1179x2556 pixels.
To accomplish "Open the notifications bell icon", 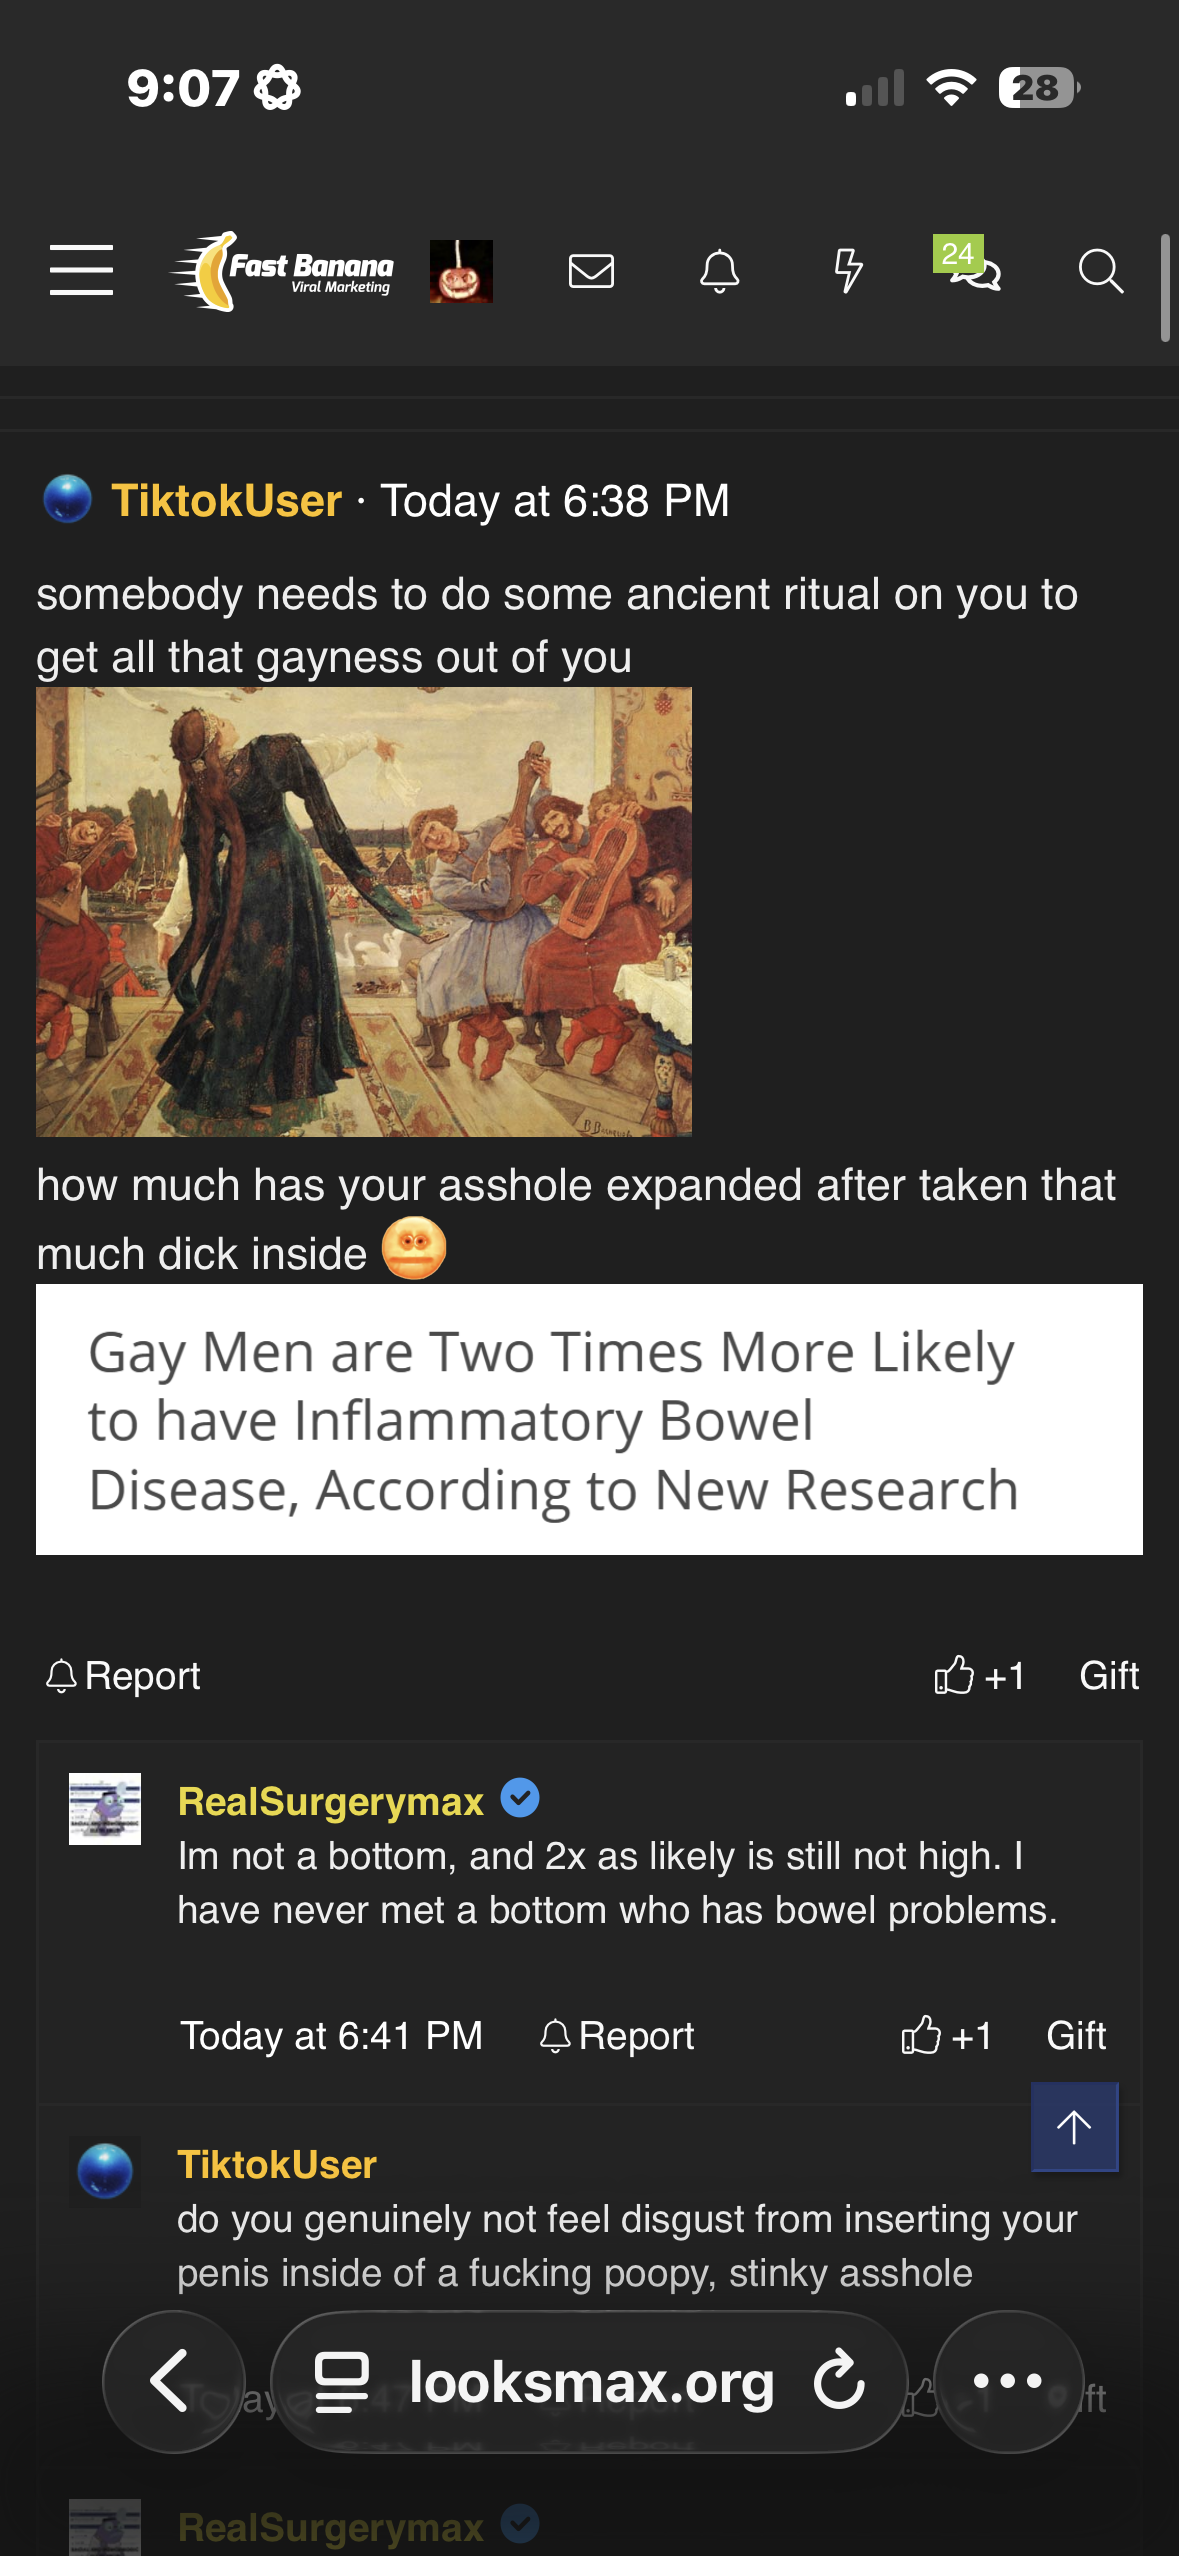I will click(x=719, y=271).
